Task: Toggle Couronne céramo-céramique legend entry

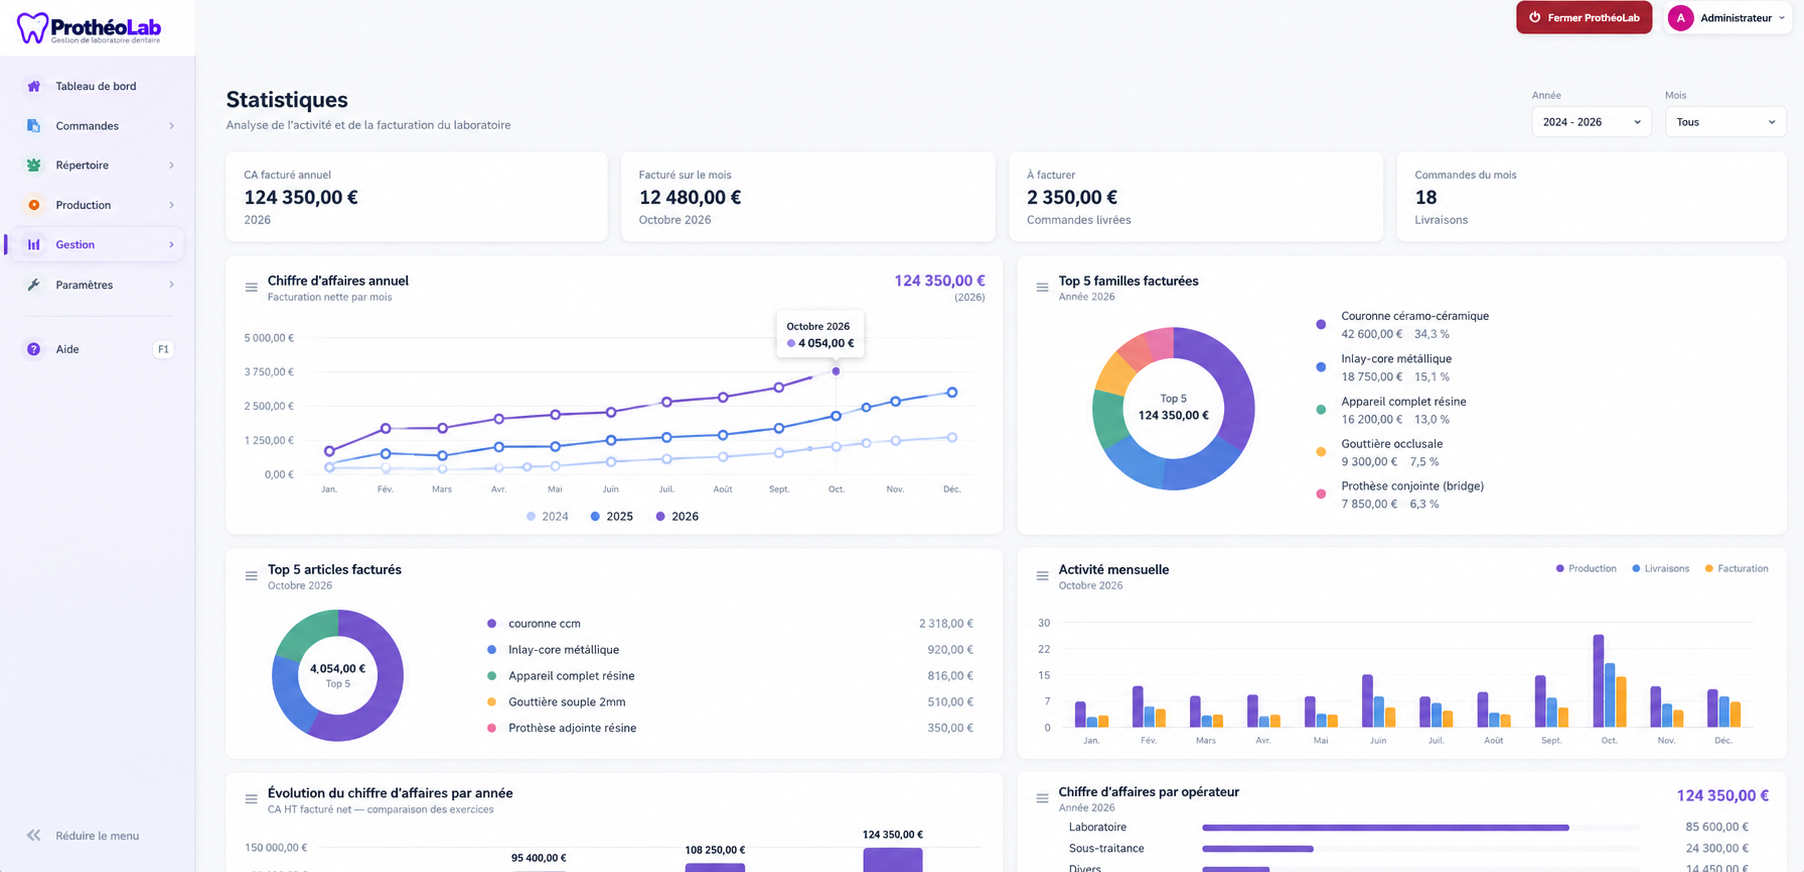Action: pyautogui.click(x=1402, y=325)
